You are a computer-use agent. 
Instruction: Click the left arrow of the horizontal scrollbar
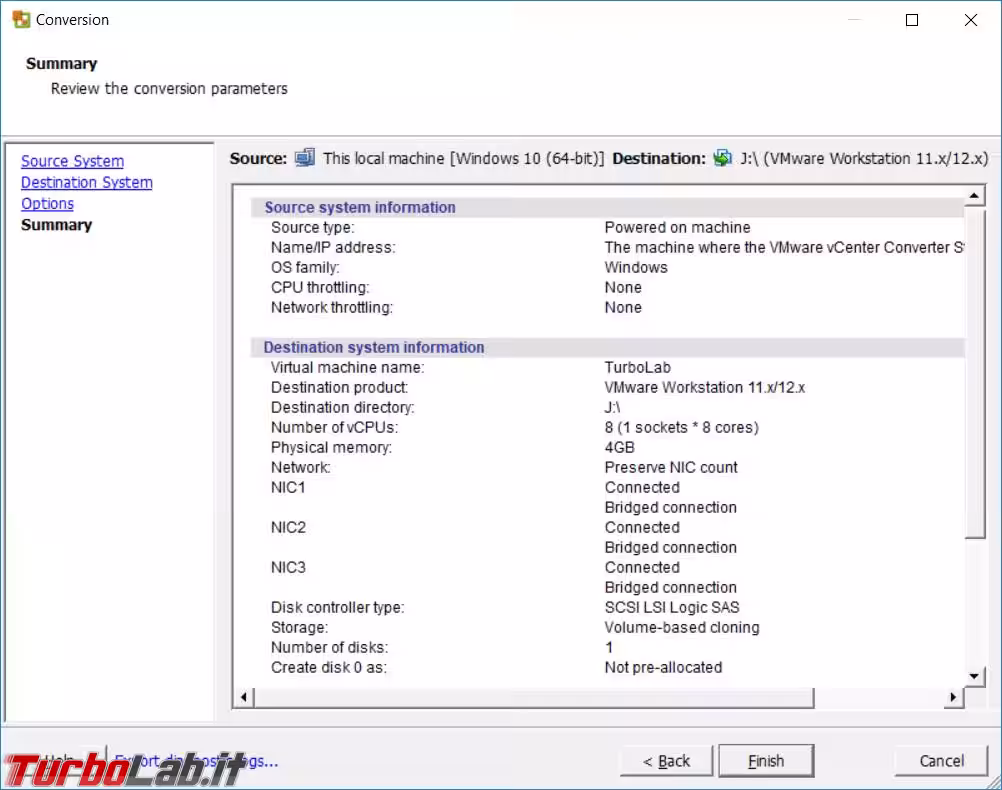[243, 697]
